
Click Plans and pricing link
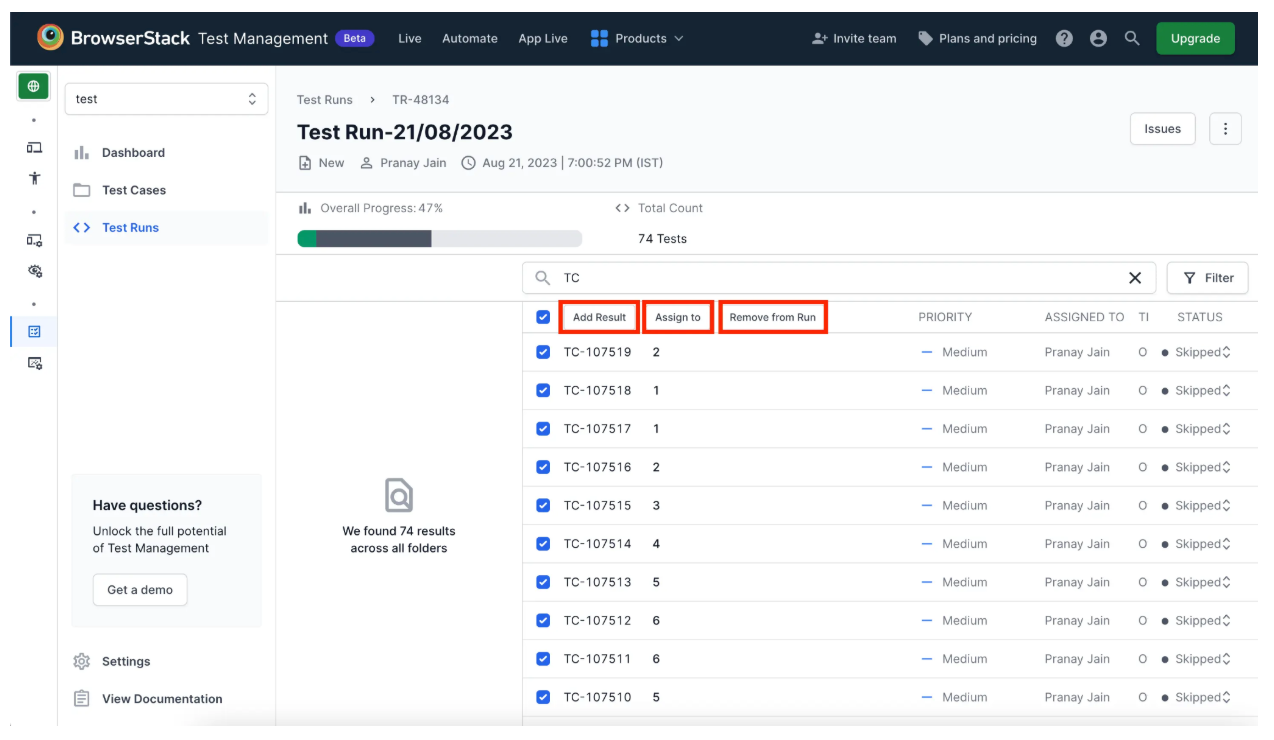tap(988, 38)
